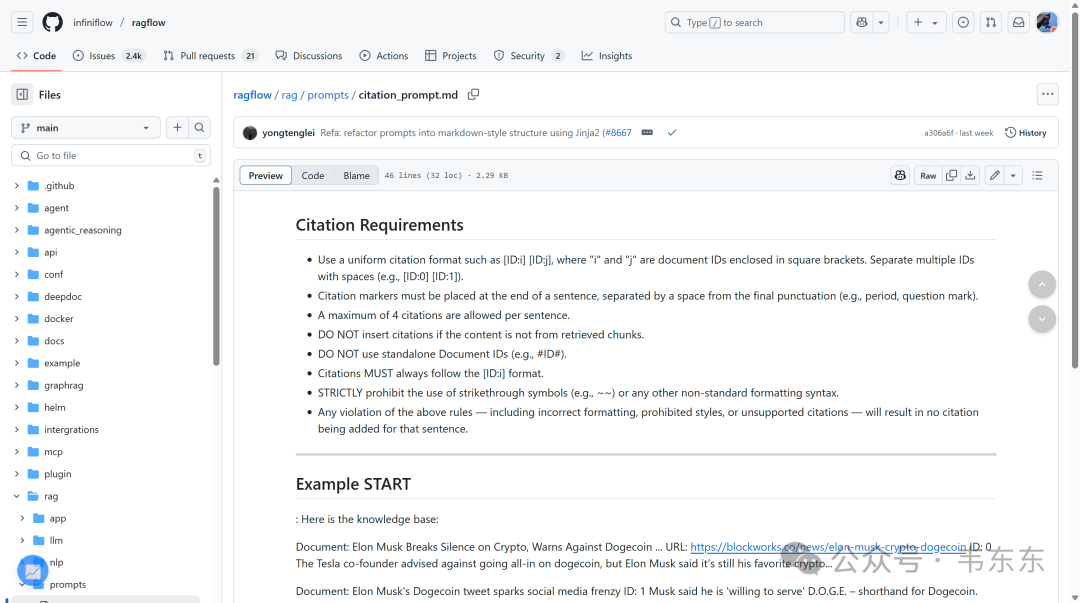Collapse the rag folder
Screen dimensions: 1080x603
click(17, 496)
